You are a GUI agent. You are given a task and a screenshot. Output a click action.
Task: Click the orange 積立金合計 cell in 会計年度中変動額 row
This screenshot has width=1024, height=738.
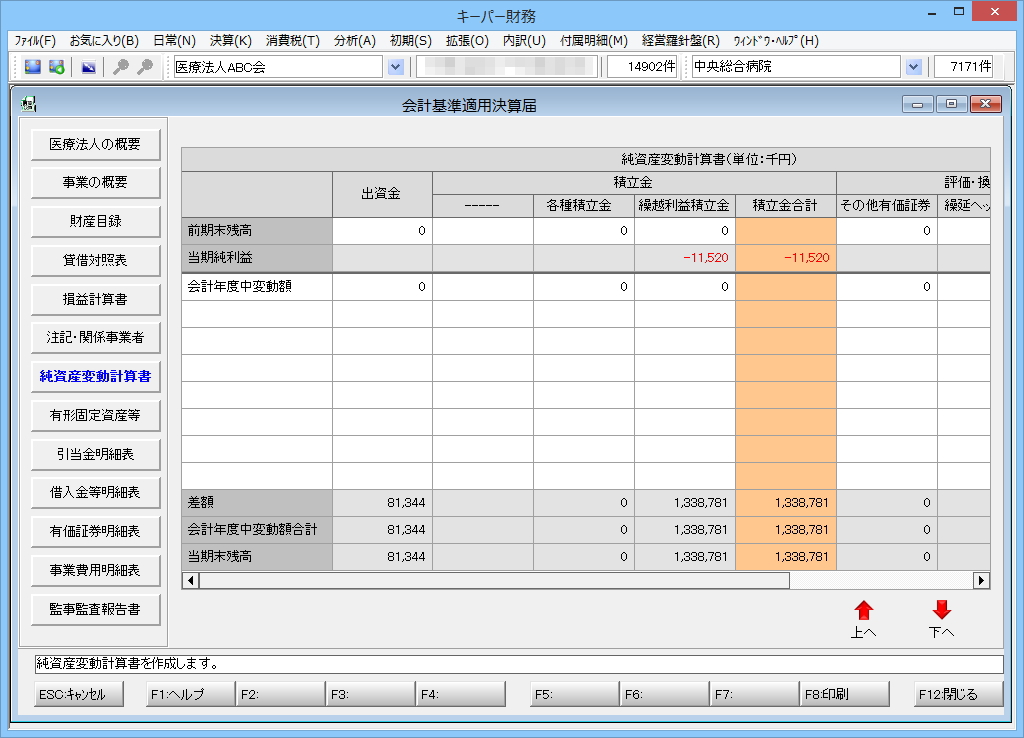pos(785,286)
